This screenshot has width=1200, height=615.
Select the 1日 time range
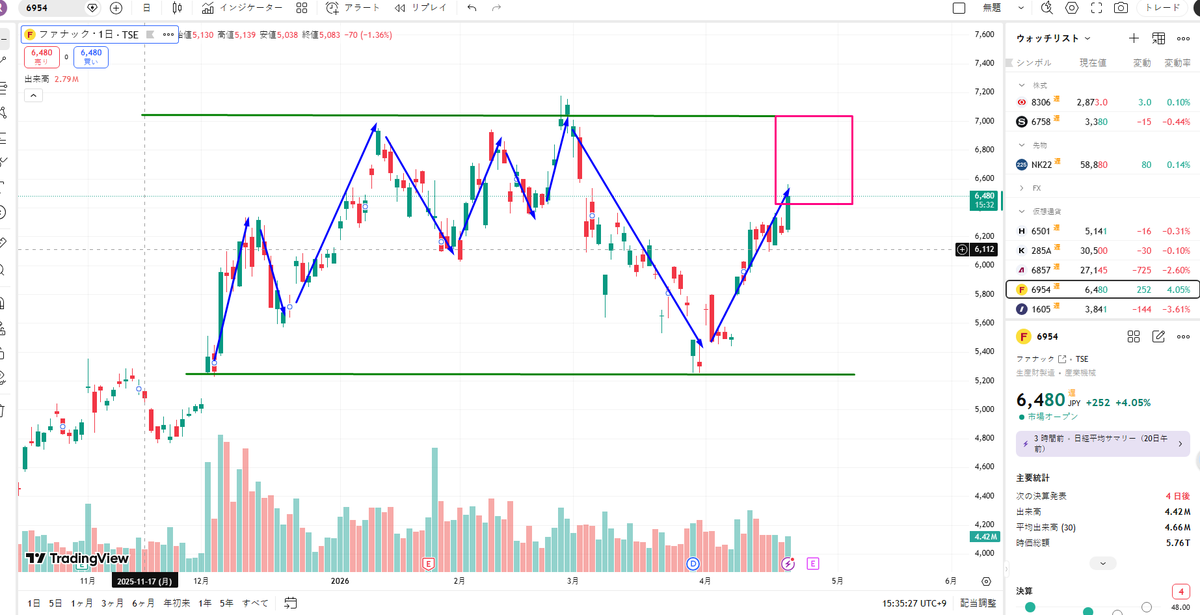pos(34,603)
